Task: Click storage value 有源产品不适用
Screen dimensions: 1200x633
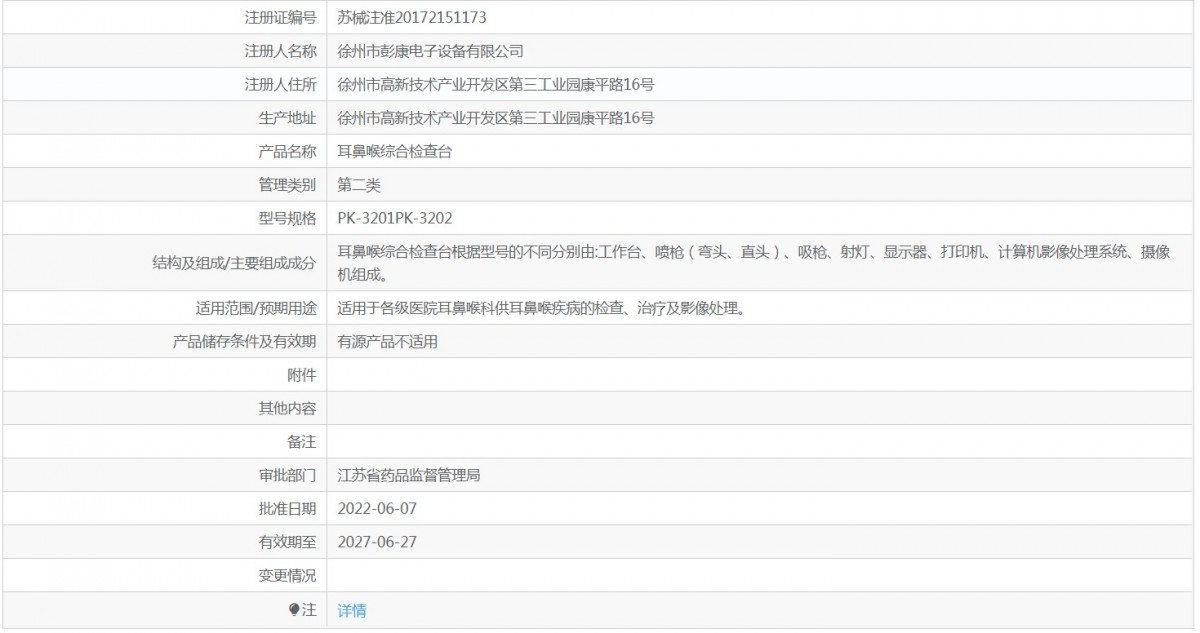Action: [388, 342]
